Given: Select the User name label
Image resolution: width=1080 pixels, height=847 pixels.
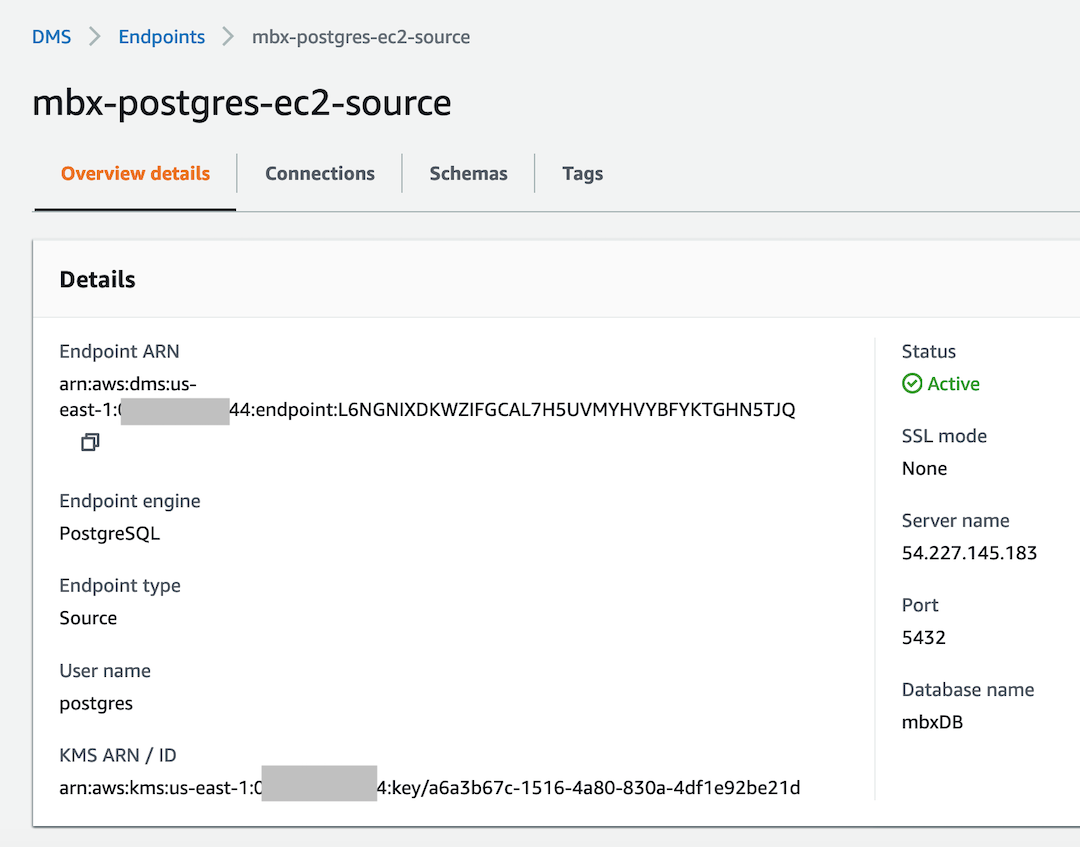Looking at the screenshot, I should tap(105, 671).
